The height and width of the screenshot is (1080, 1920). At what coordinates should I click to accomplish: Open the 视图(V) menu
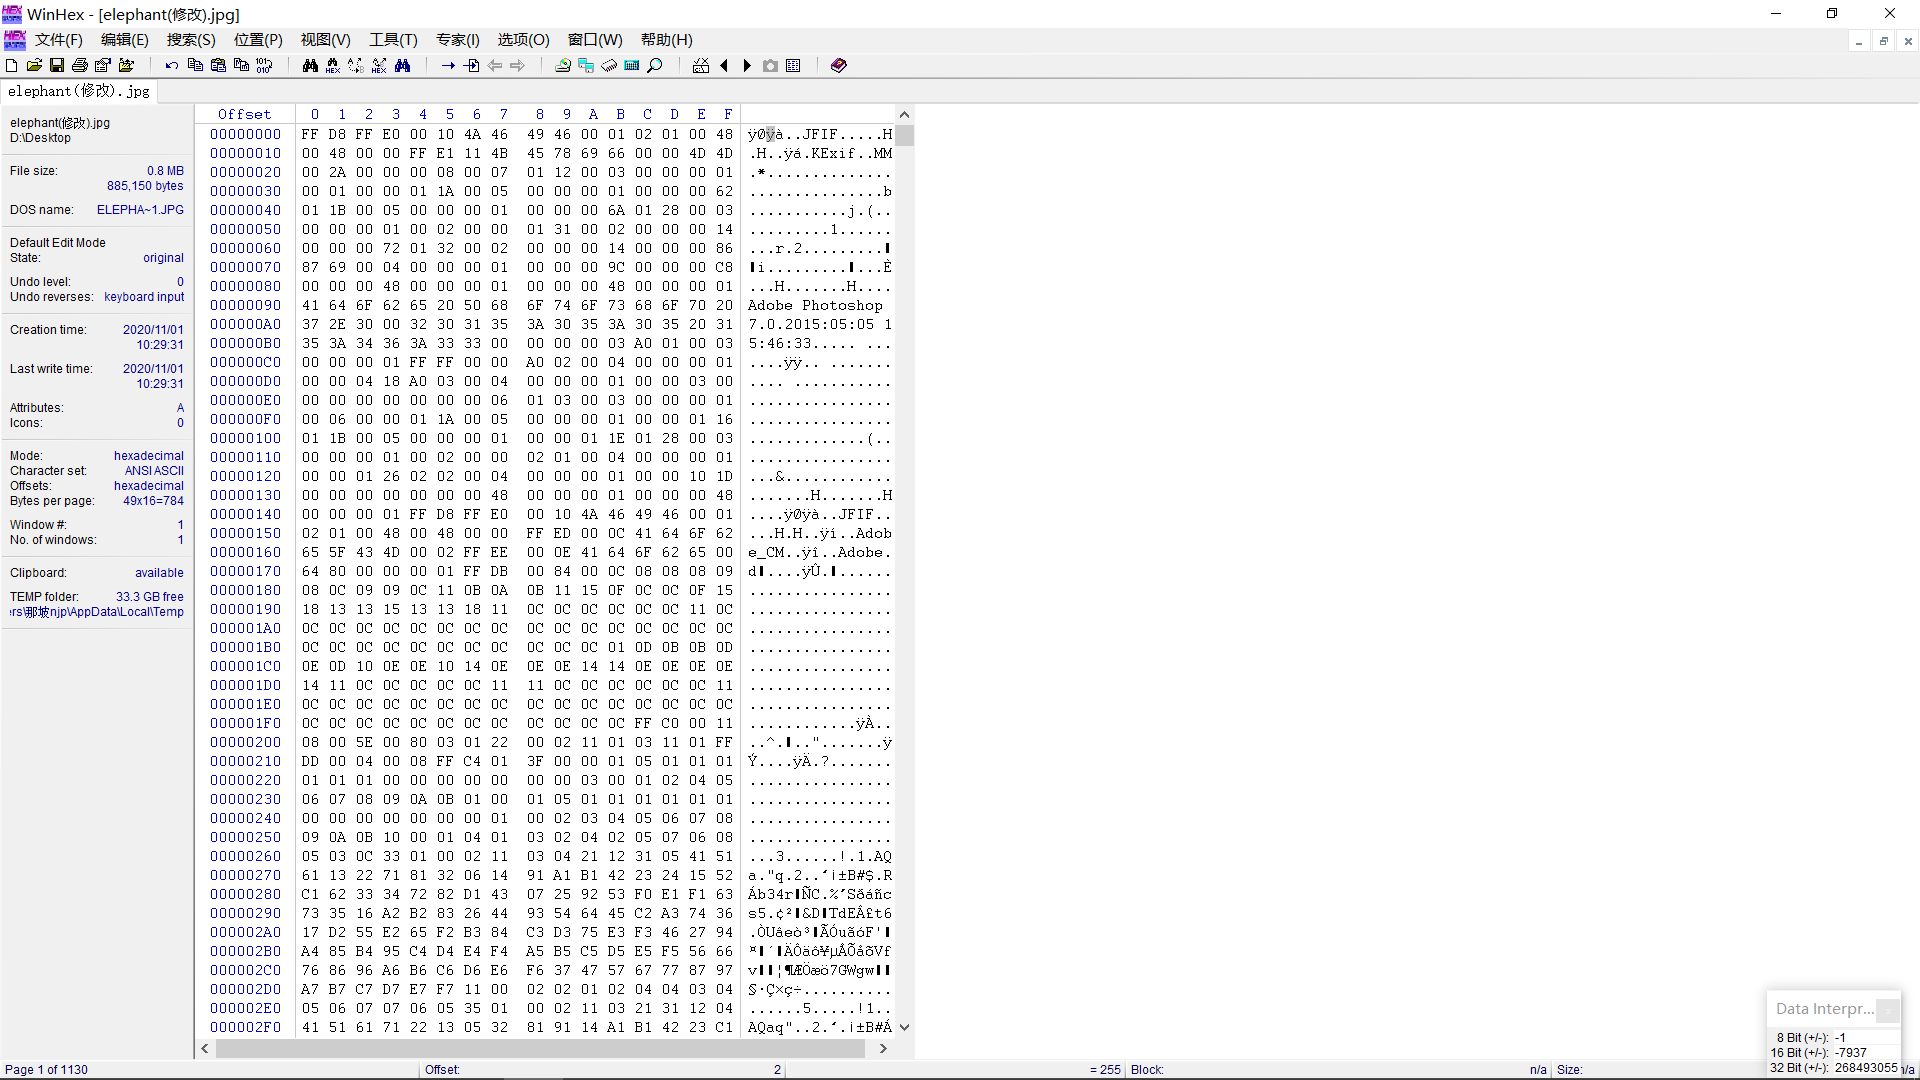[326, 40]
